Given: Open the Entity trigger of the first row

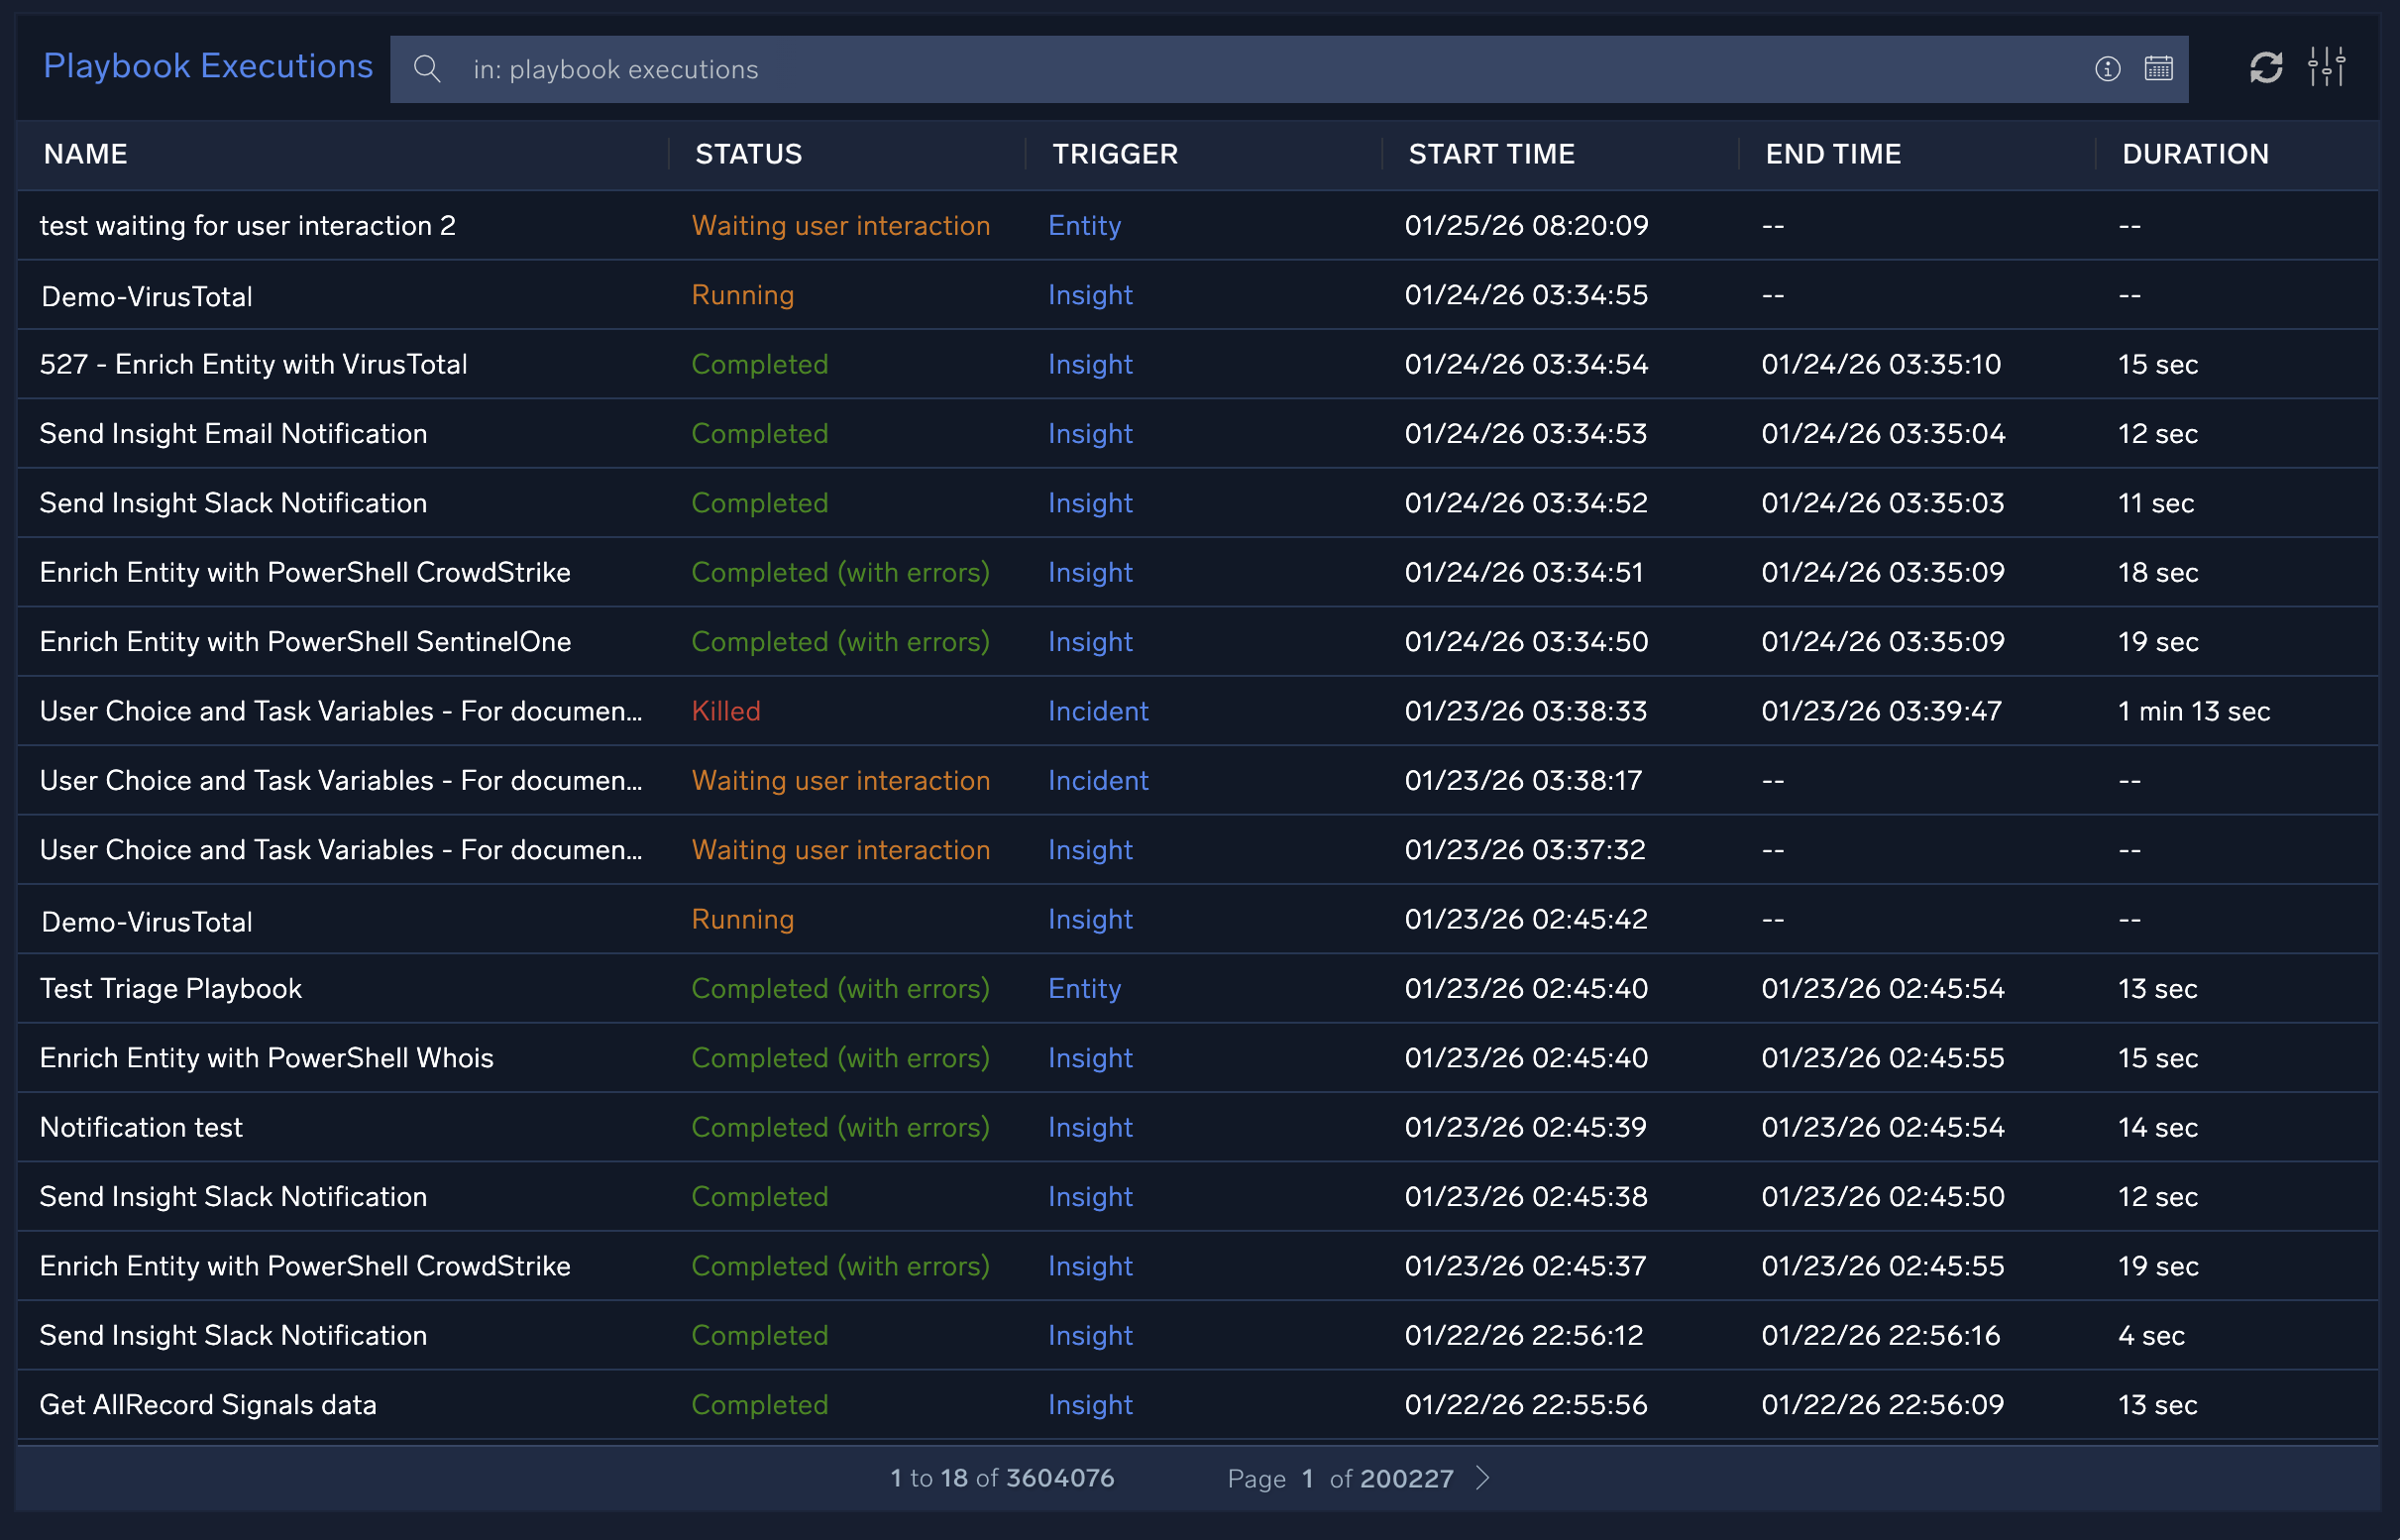Looking at the screenshot, I should 1084,226.
